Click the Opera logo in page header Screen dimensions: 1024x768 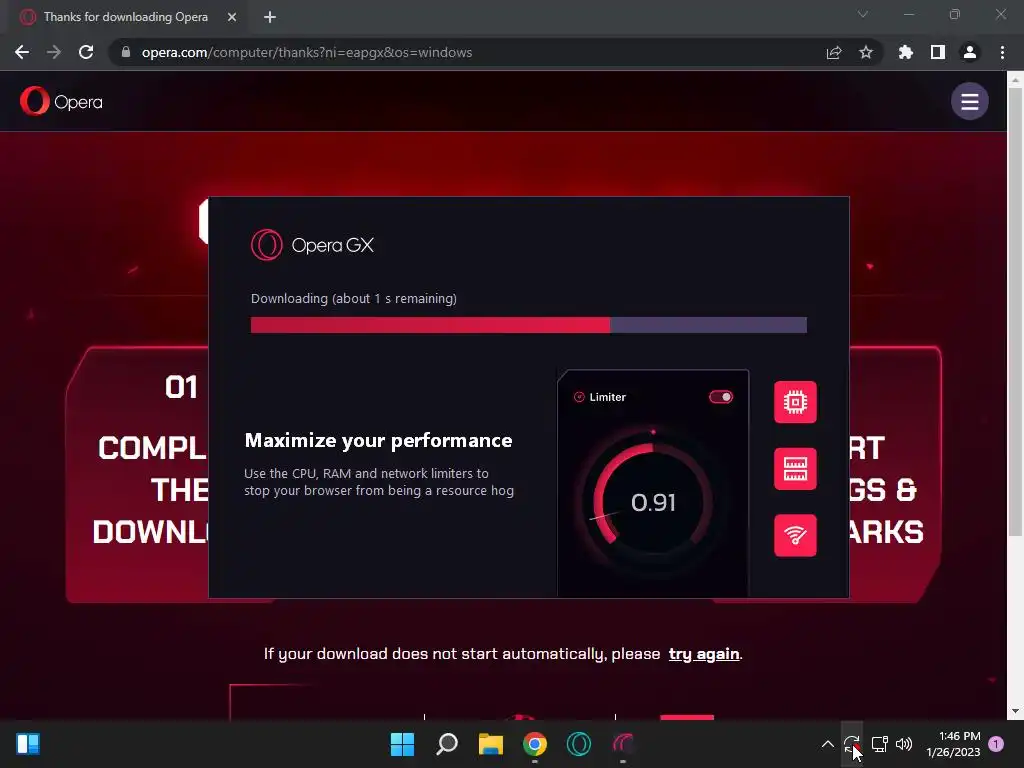pyautogui.click(x=61, y=101)
